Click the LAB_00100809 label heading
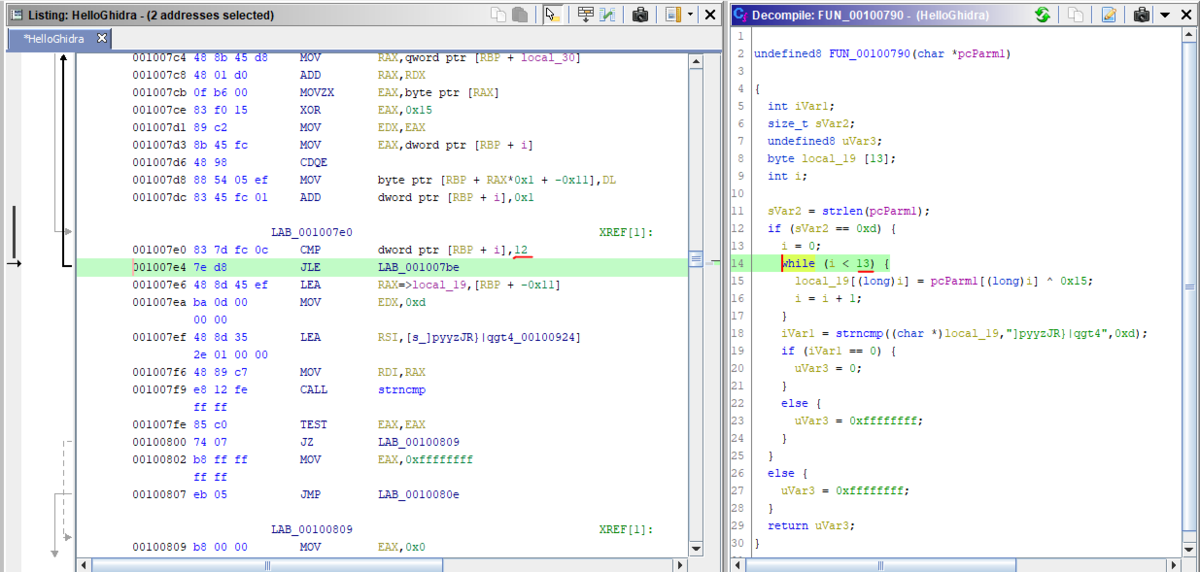 [311, 529]
